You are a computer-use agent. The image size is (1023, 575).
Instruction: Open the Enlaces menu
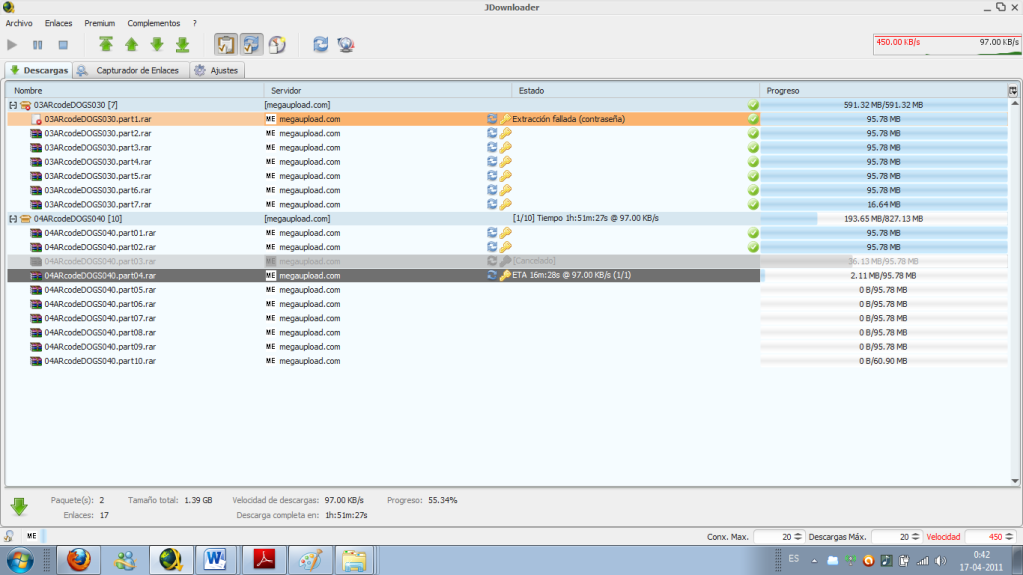tap(58, 23)
